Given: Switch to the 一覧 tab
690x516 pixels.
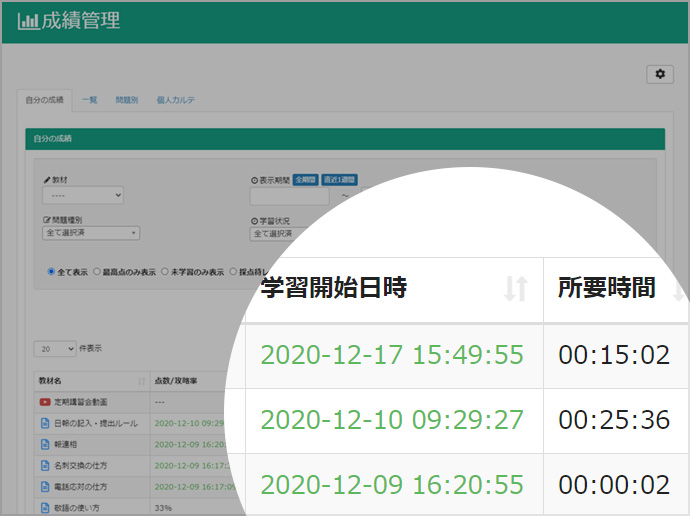Looking at the screenshot, I should pyautogui.click(x=90, y=100).
